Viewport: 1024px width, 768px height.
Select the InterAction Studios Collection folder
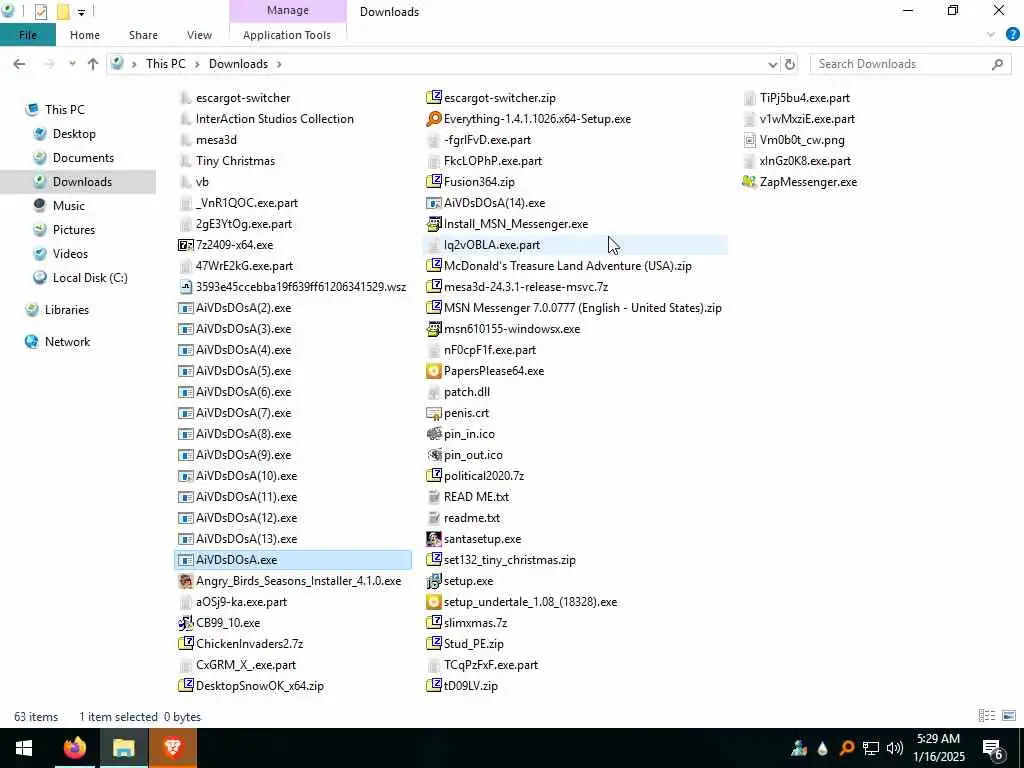pyautogui.click(x=274, y=119)
